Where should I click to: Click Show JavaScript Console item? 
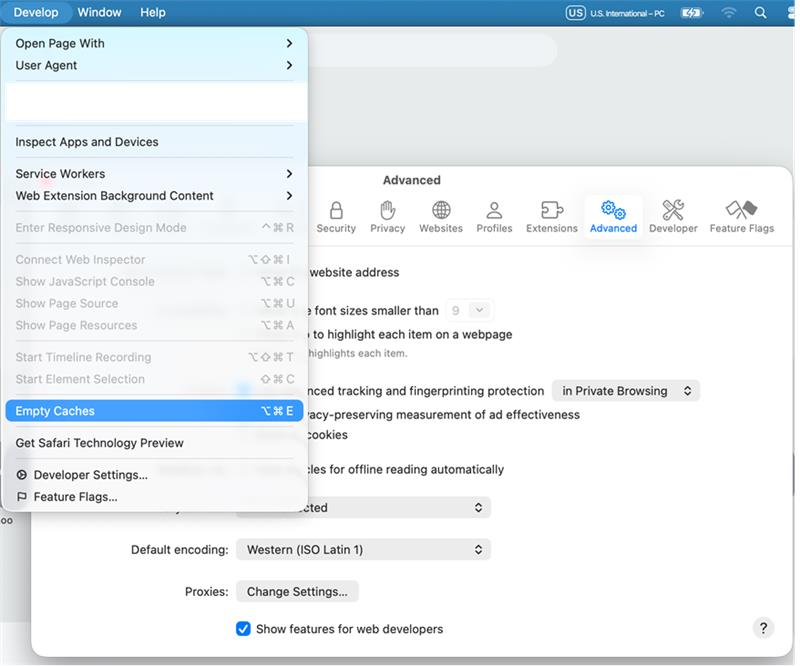[154, 281]
